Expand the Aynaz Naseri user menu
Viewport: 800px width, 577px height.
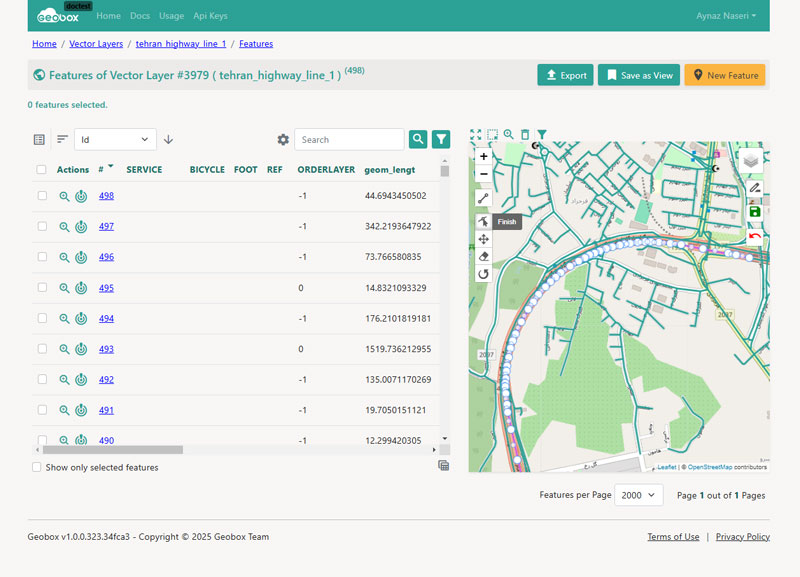click(726, 16)
